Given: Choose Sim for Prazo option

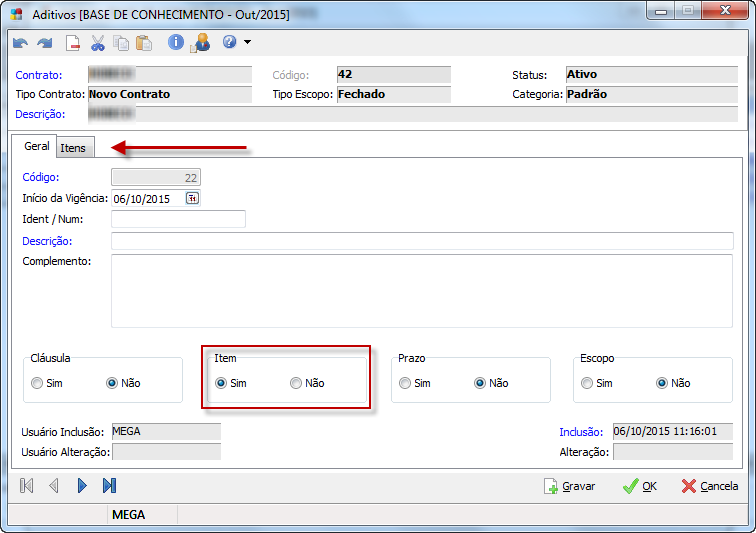Looking at the screenshot, I should 404,383.
